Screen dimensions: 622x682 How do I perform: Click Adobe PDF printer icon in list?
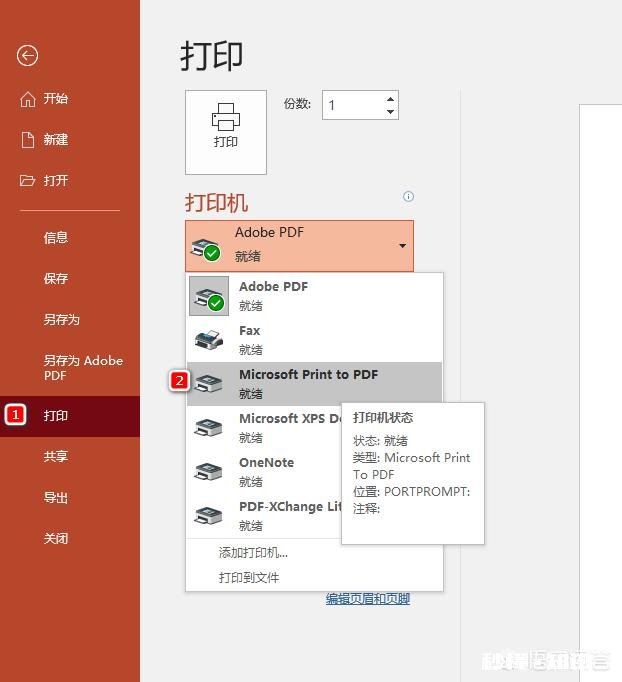[209, 296]
